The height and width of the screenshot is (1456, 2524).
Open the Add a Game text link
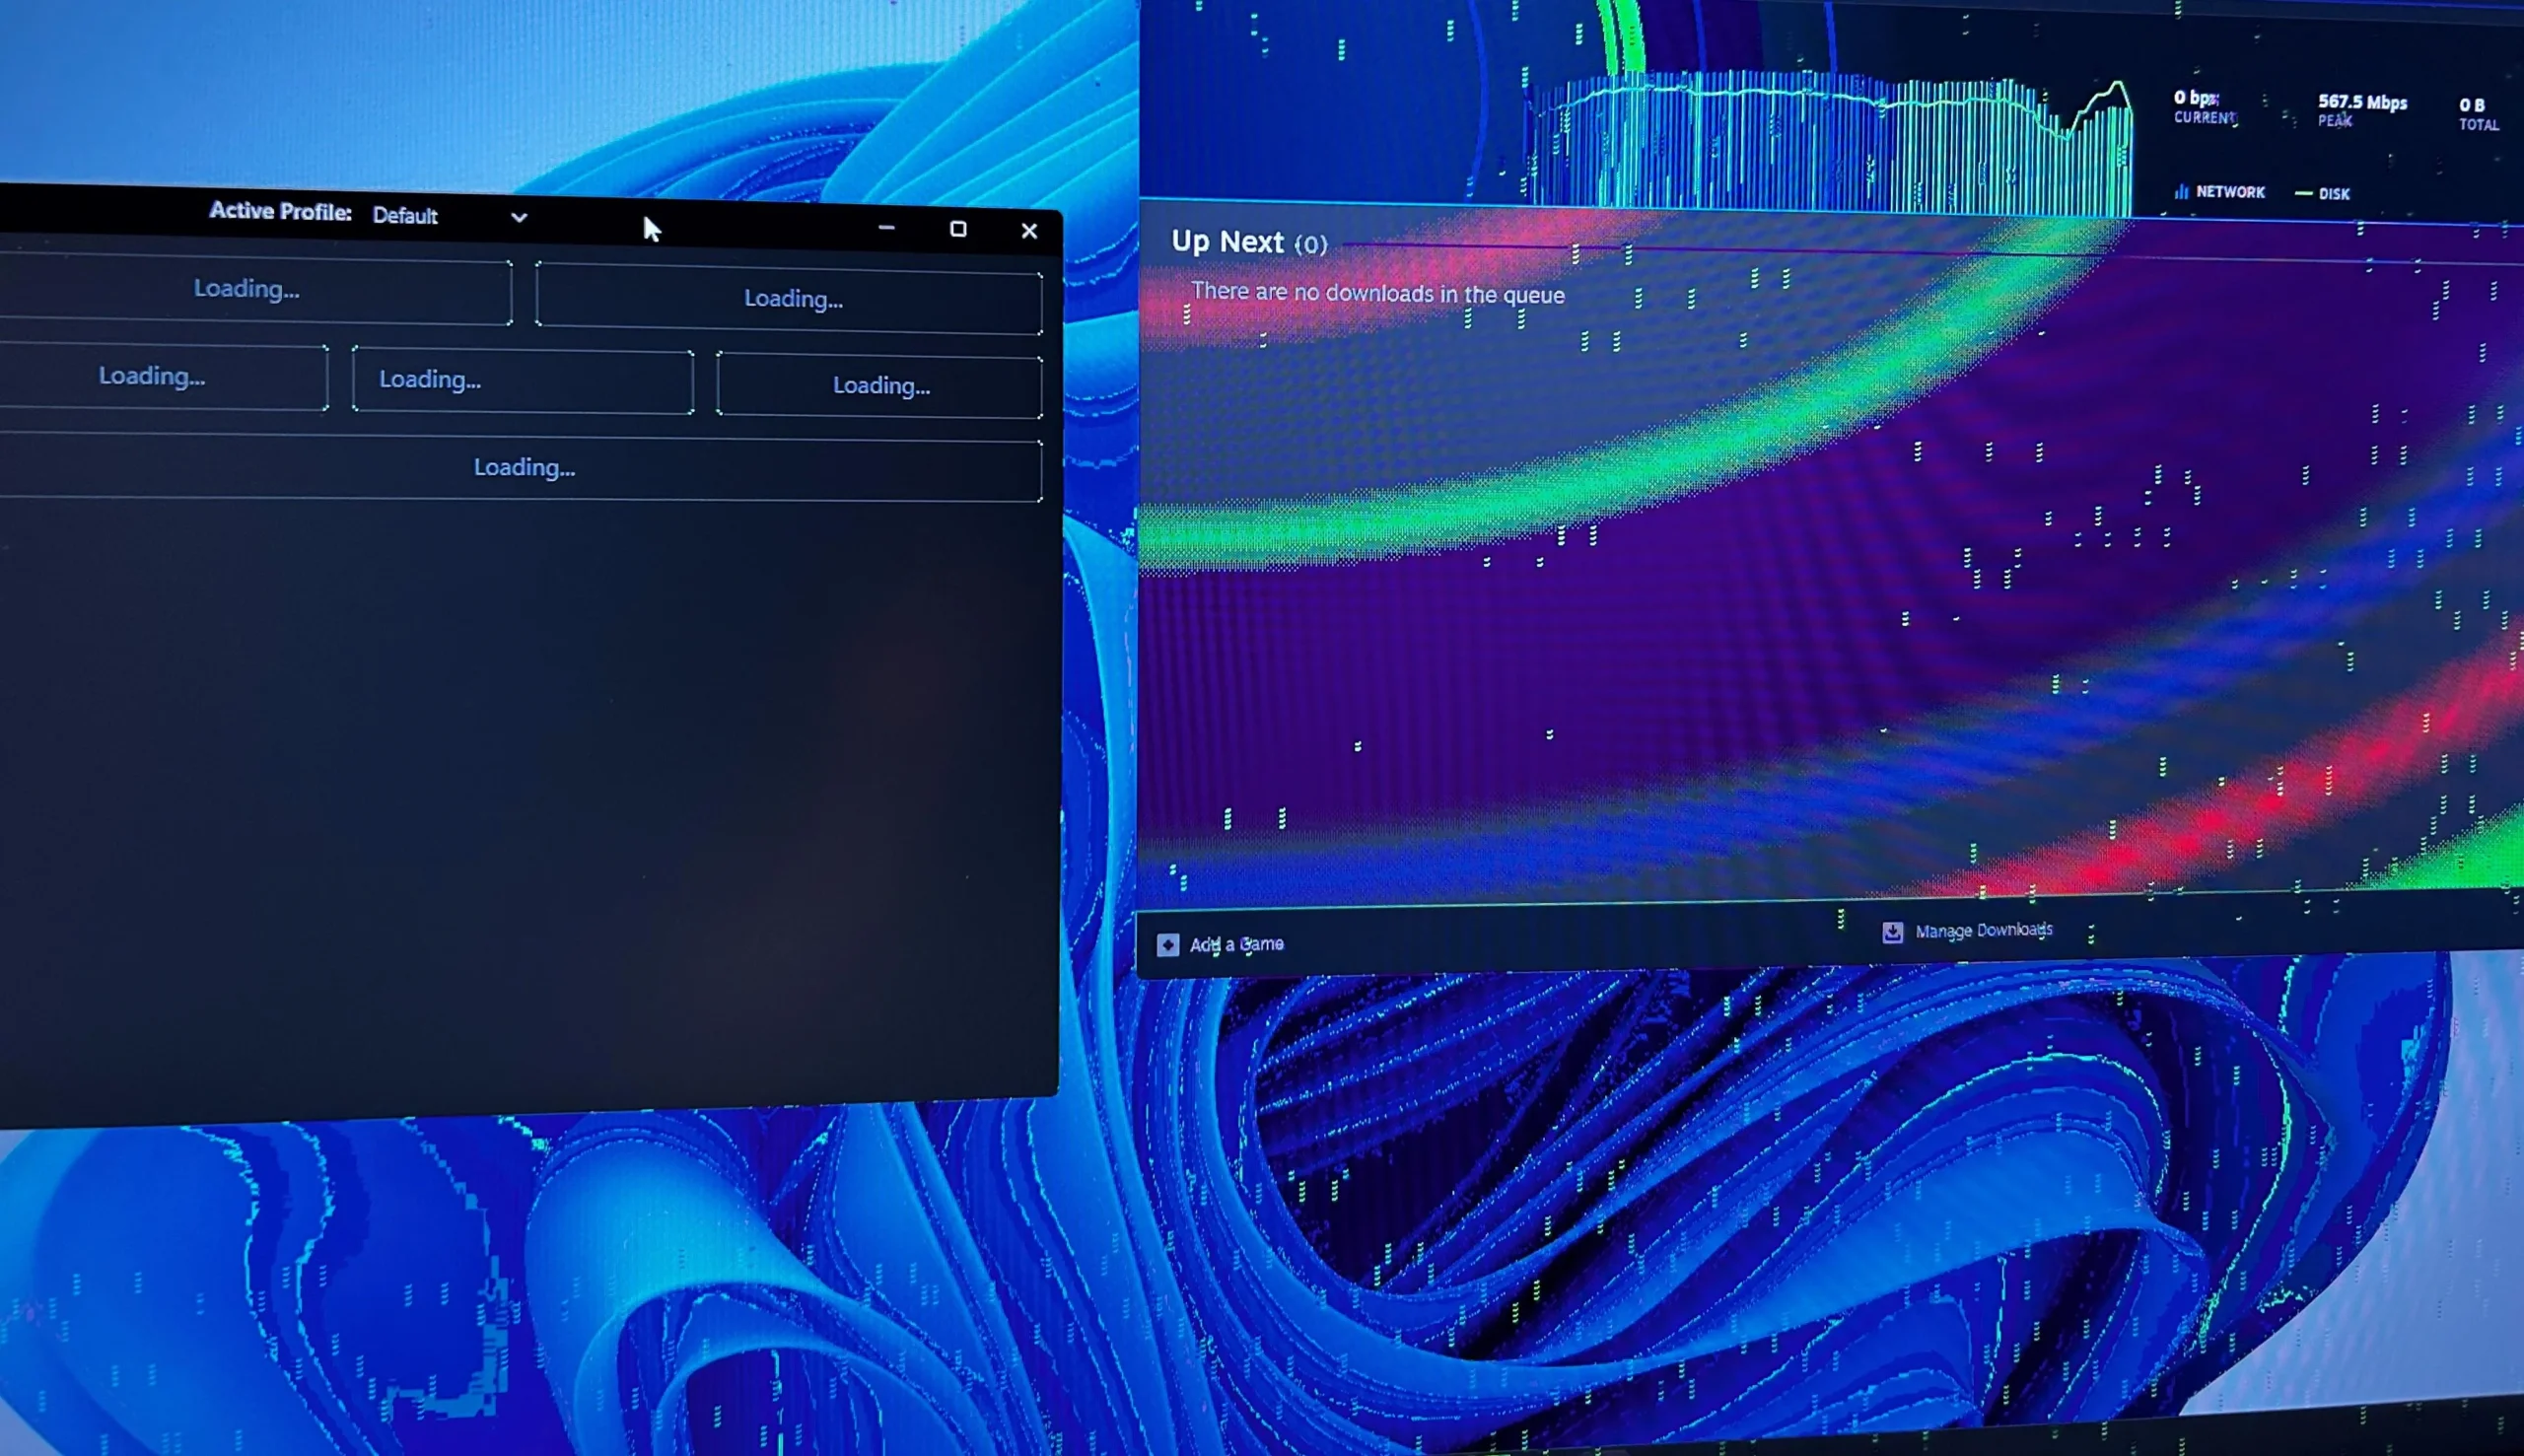pos(1236,944)
